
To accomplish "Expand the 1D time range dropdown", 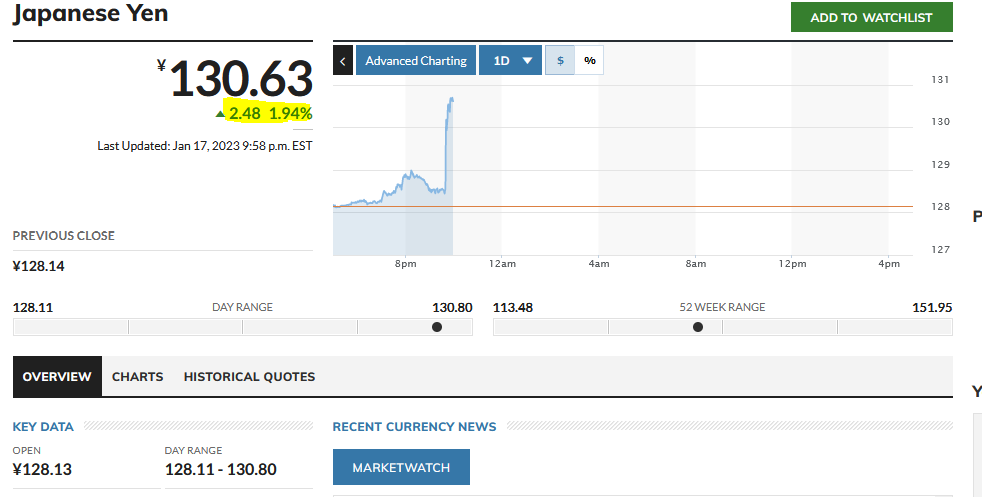I will [510, 60].
